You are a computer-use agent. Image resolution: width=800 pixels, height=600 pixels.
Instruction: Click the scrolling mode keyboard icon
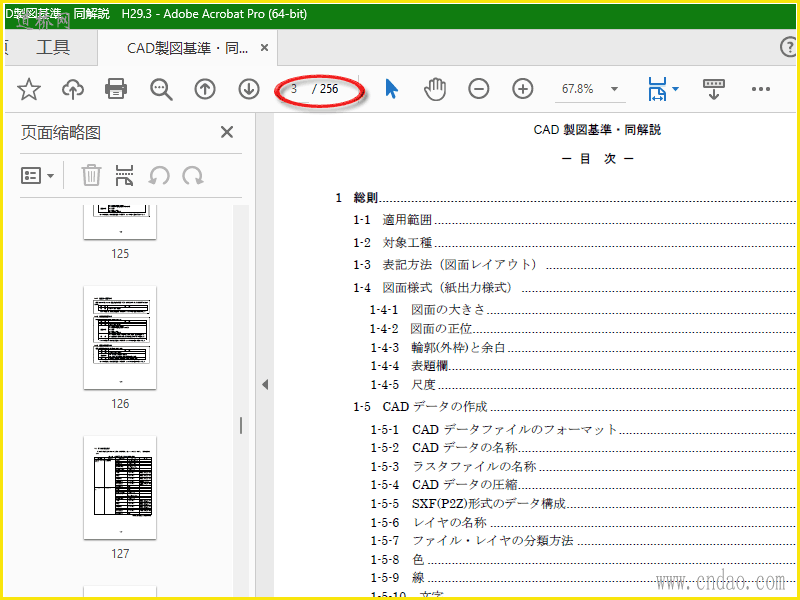point(714,89)
